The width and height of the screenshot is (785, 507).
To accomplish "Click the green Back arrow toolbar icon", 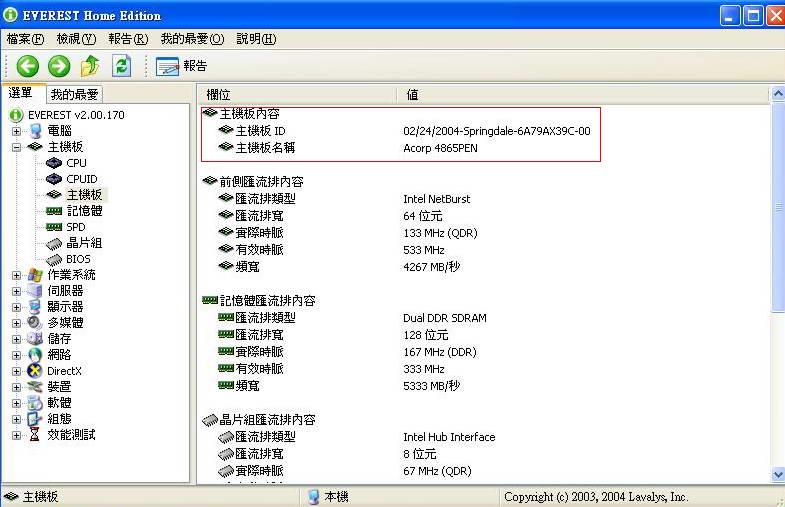I will point(28,66).
